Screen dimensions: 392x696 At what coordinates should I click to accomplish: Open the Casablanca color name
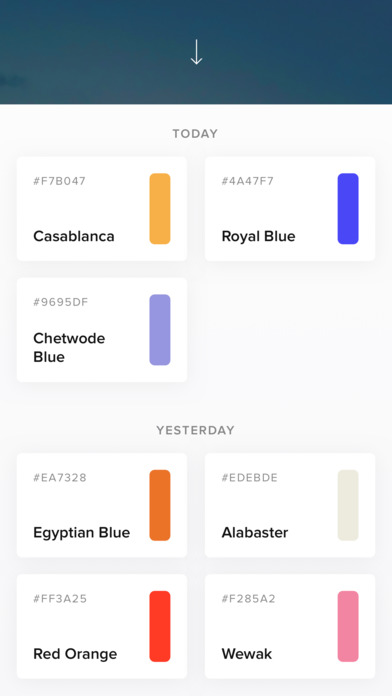coord(74,236)
